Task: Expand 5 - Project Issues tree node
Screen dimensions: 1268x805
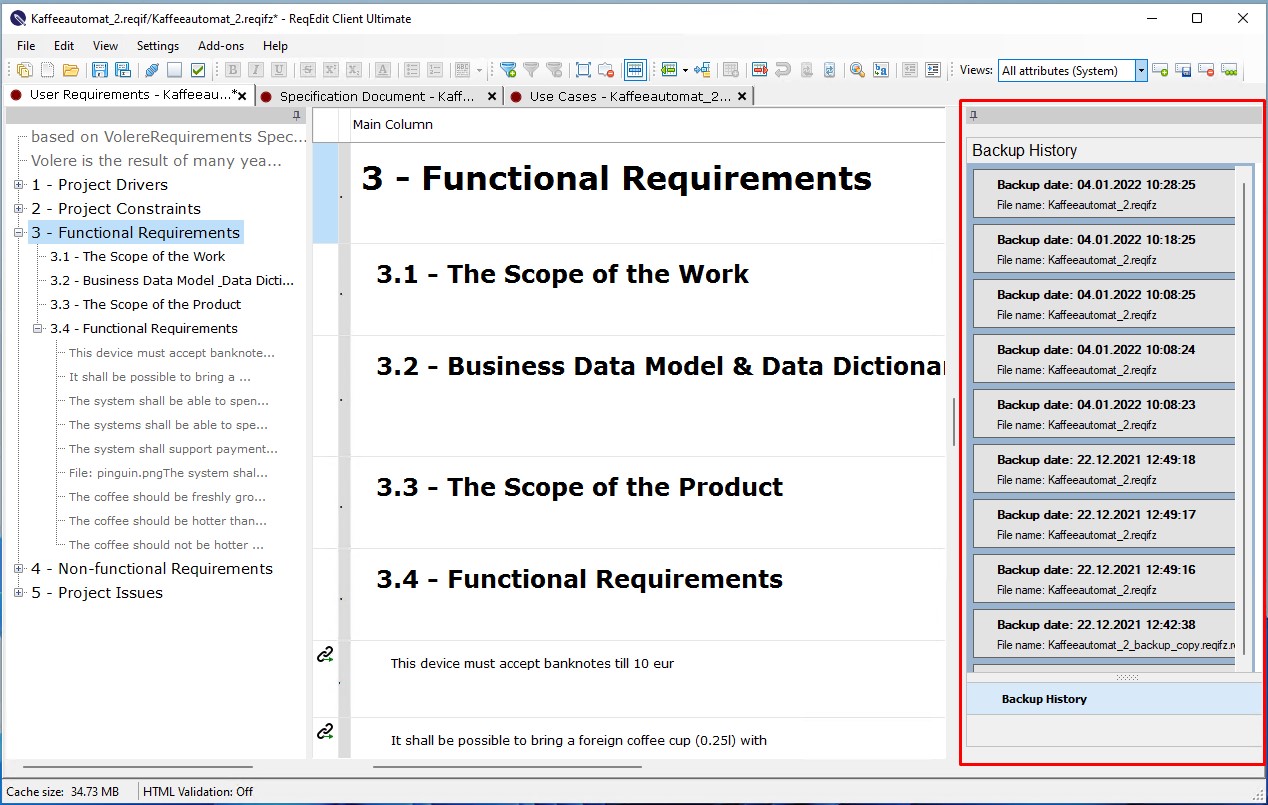Action: pyautogui.click(x=18, y=593)
